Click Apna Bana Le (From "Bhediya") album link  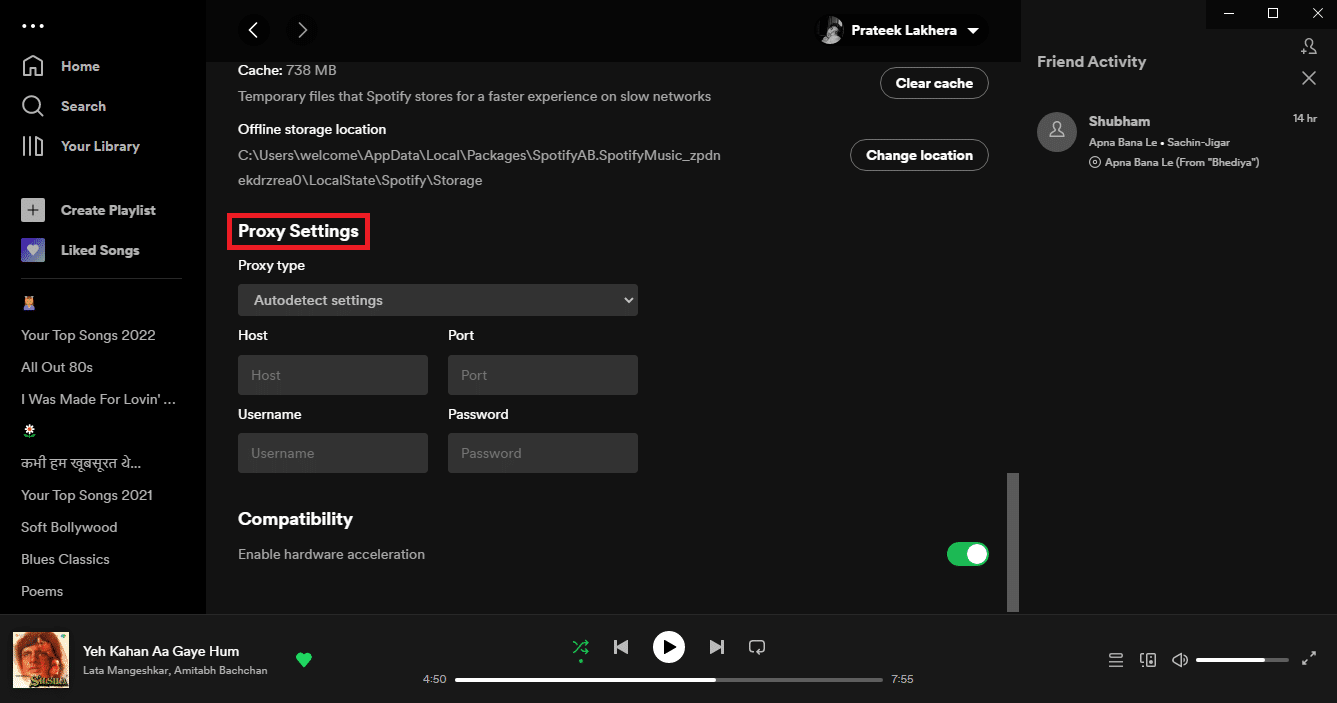point(1182,162)
